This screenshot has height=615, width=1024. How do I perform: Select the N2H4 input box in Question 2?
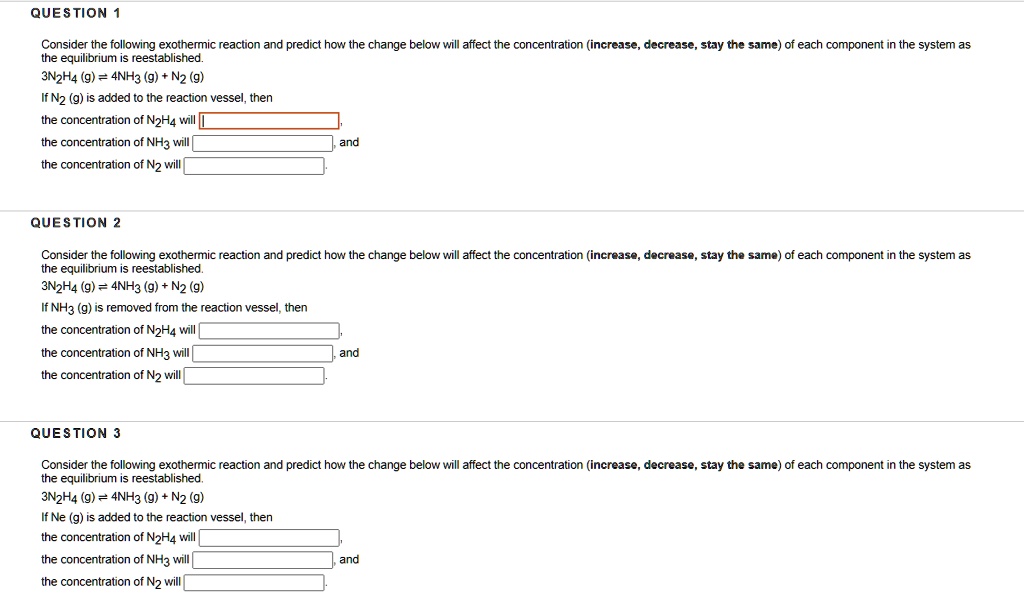pyautogui.click(x=269, y=330)
